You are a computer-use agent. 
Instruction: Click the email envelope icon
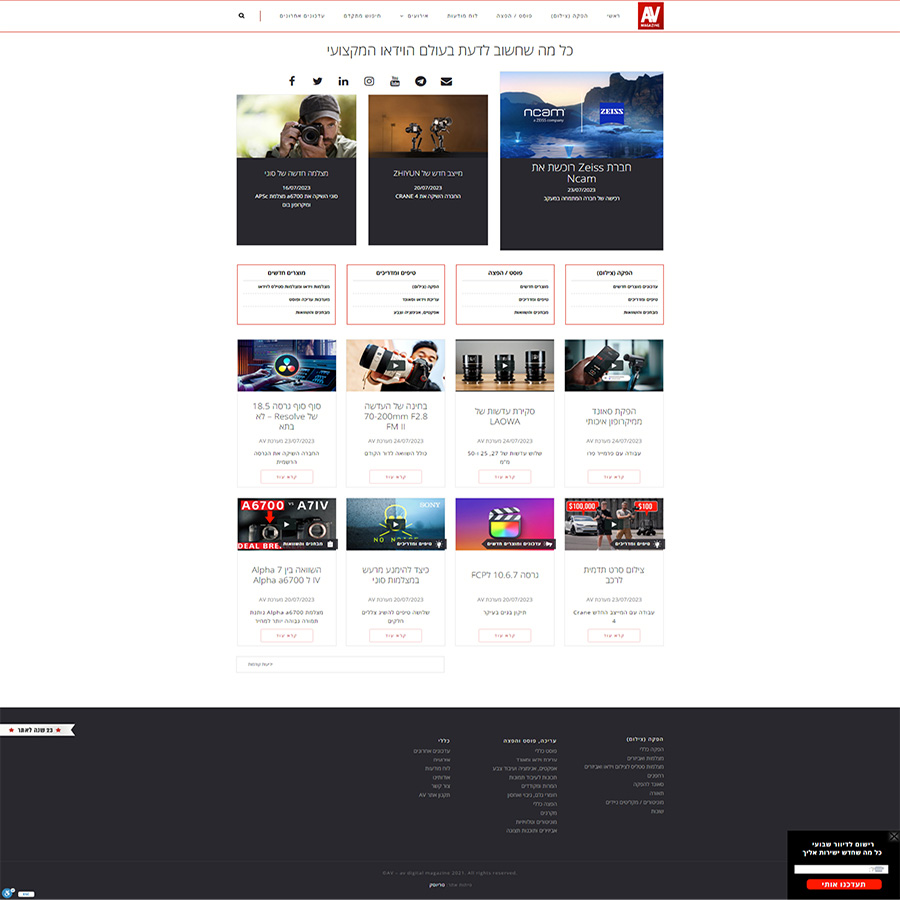pos(446,81)
